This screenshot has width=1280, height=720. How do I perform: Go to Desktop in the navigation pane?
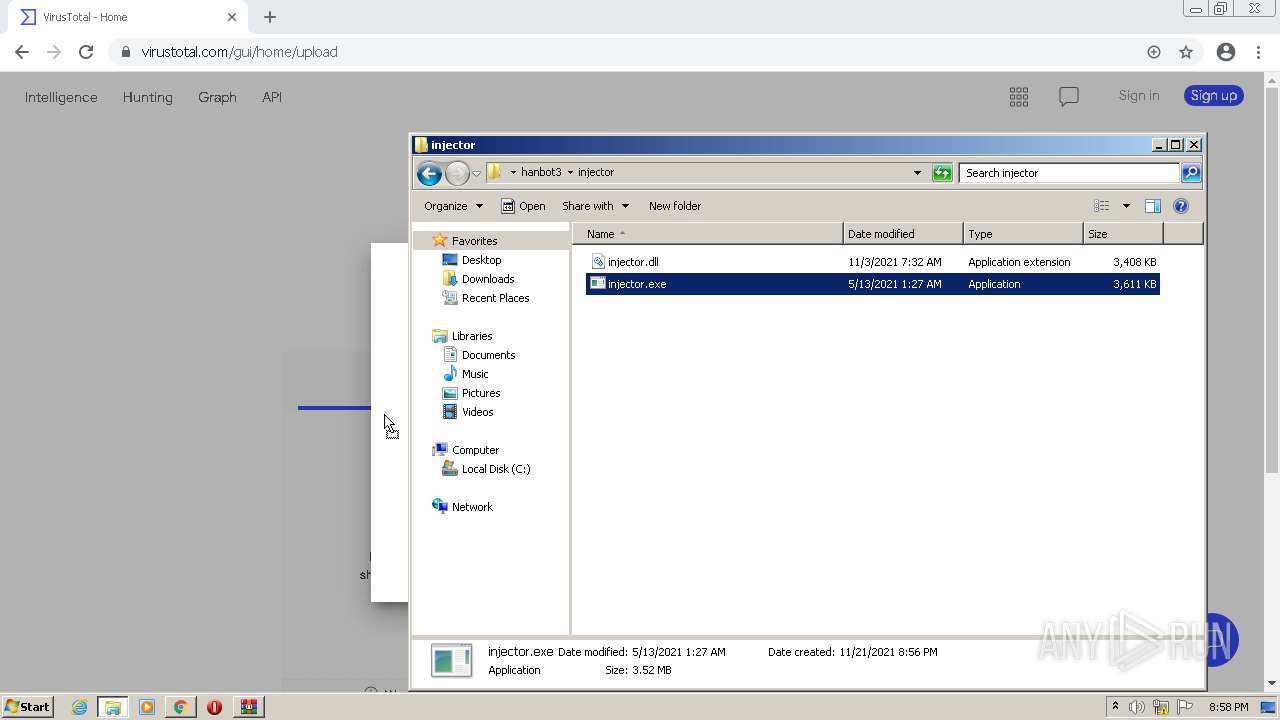[481, 260]
